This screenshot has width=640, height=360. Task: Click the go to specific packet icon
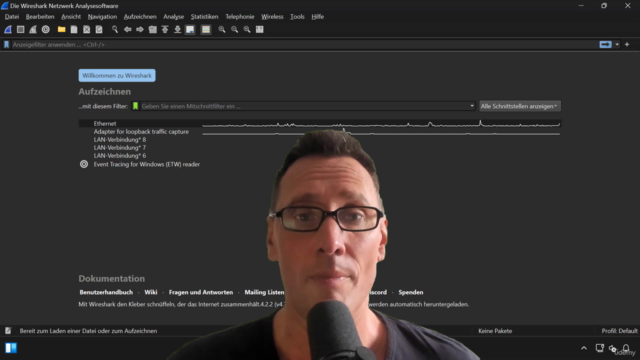153,29
